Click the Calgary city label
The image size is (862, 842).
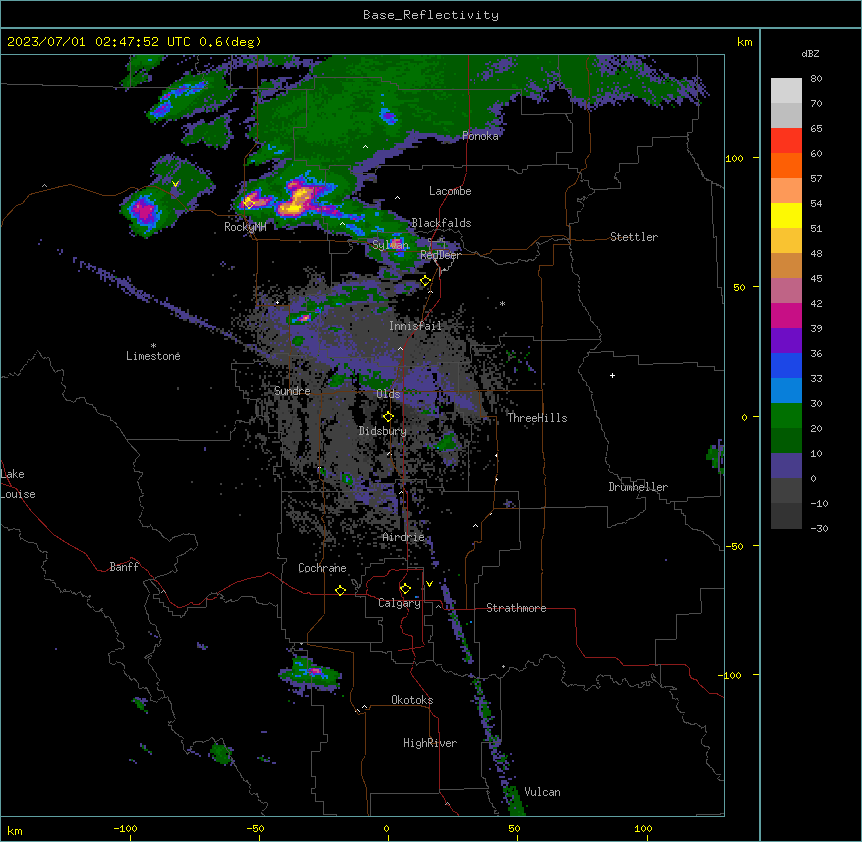[x=399, y=603]
